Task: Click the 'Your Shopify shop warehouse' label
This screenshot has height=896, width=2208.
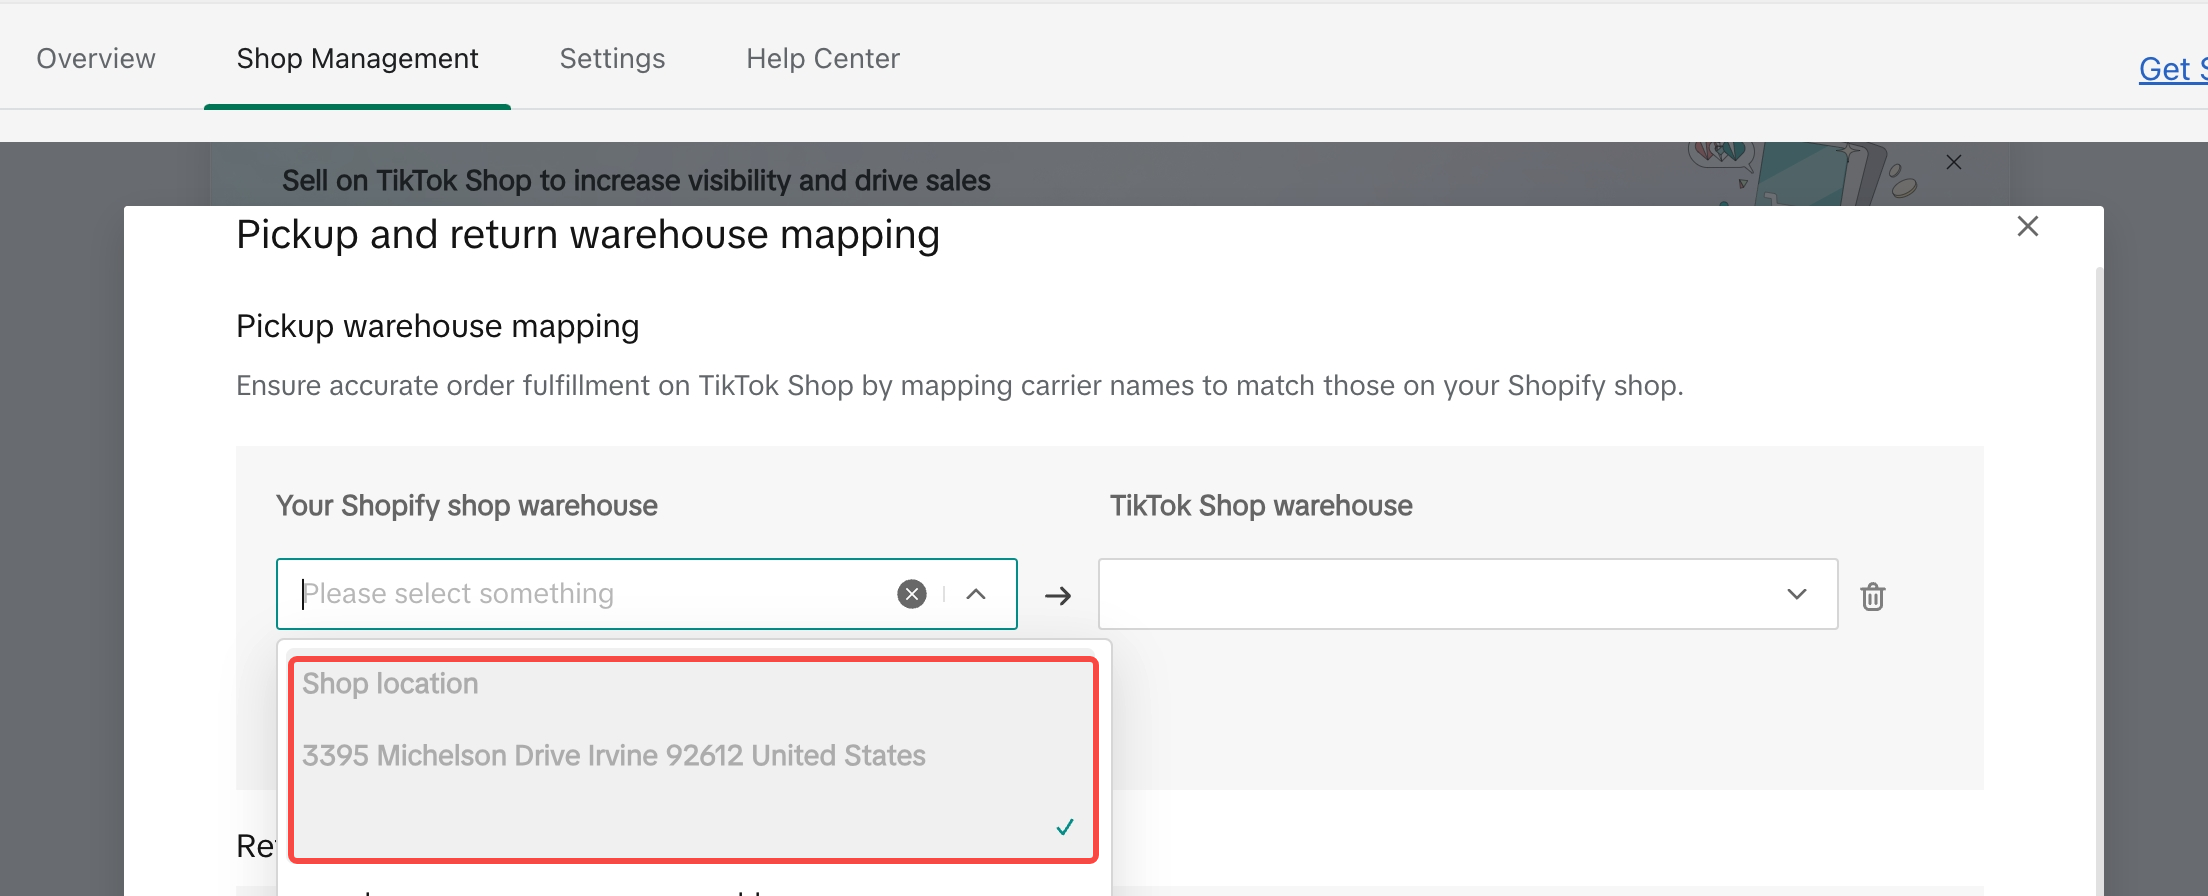Action: (x=466, y=506)
